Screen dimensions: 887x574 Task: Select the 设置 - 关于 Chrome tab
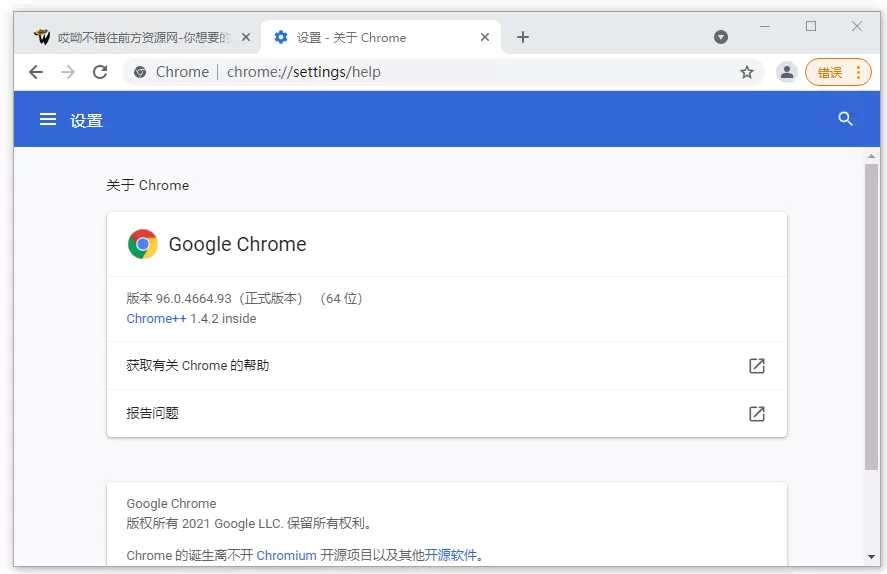[380, 37]
